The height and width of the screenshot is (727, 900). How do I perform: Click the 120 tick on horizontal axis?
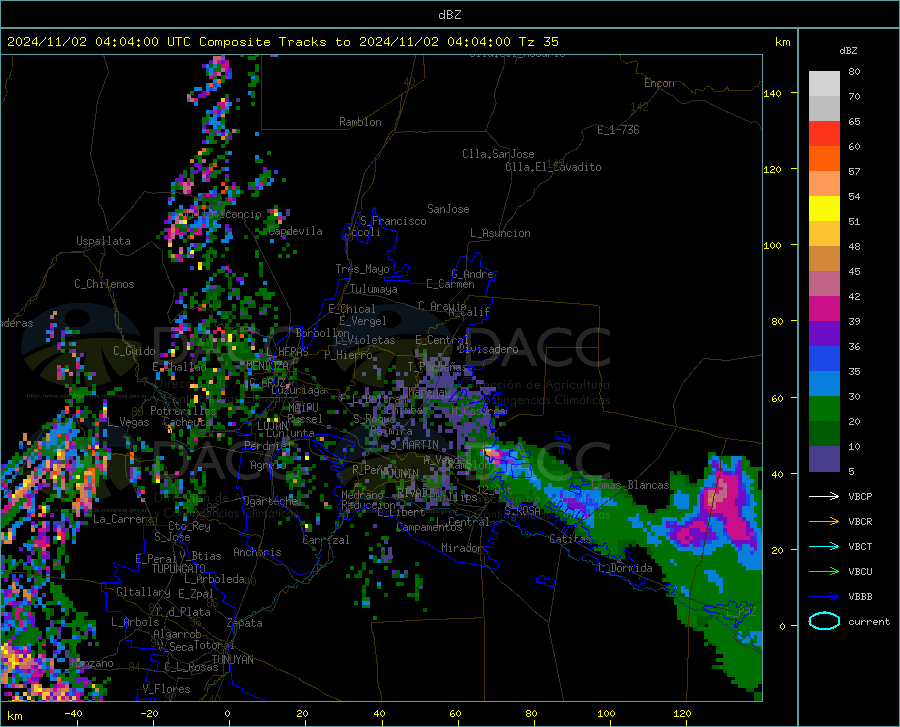coord(682,713)
